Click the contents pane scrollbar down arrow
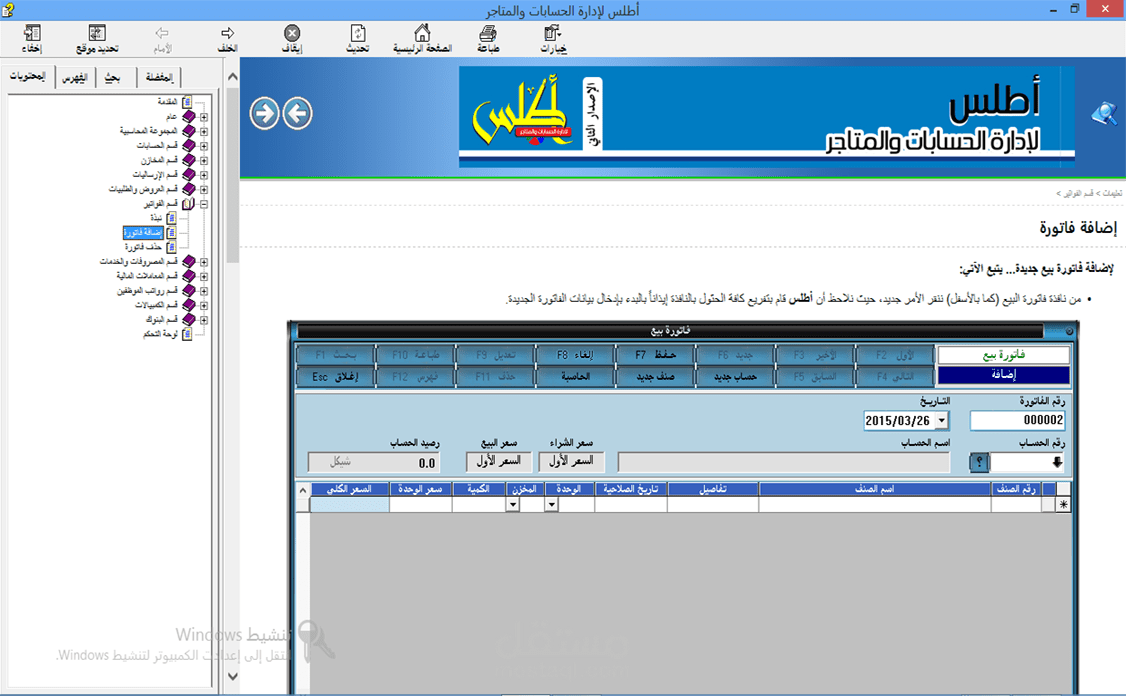This screenshot has height=696, width=1126. point(233,676)
